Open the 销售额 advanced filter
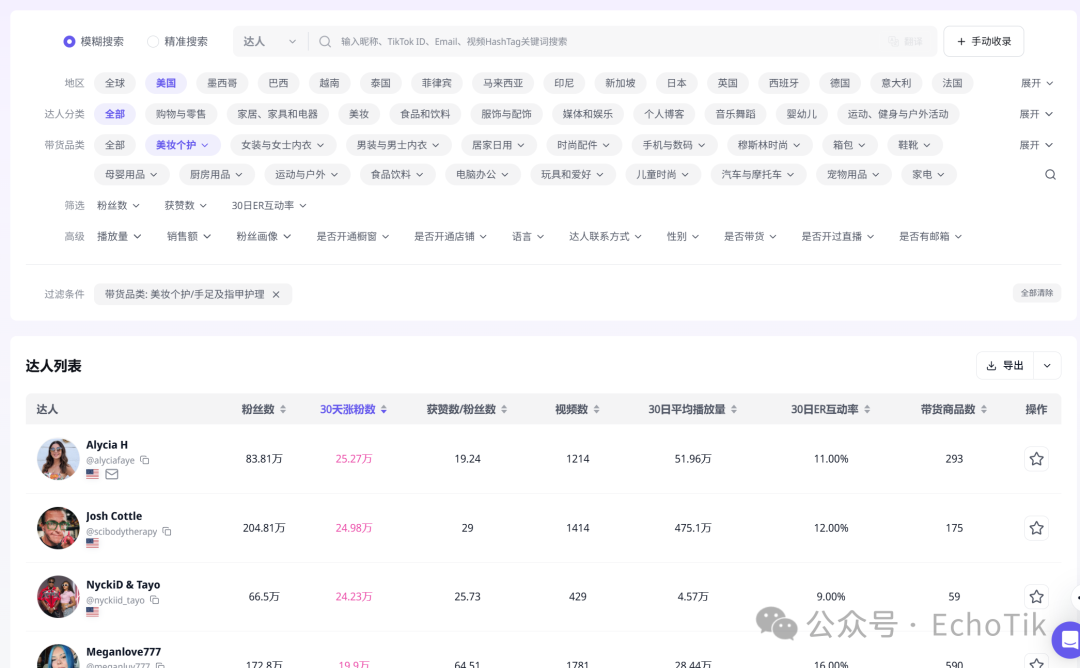This screenshot has width=1080, height=668. (189, 236)
